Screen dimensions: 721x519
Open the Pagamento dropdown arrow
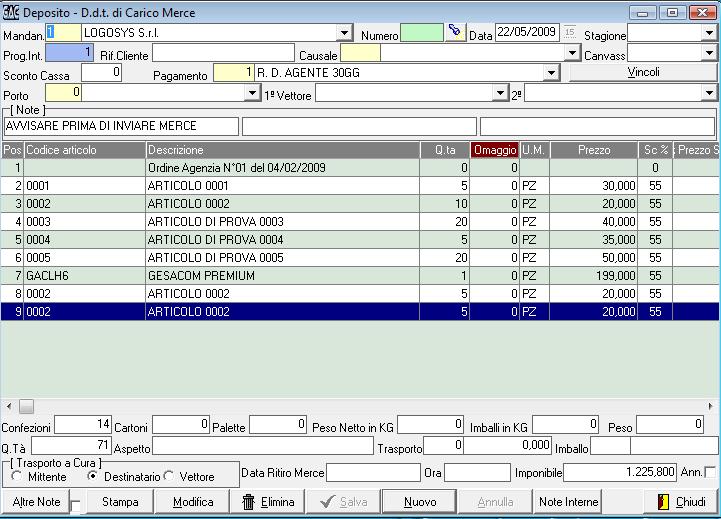pos(551,73)
